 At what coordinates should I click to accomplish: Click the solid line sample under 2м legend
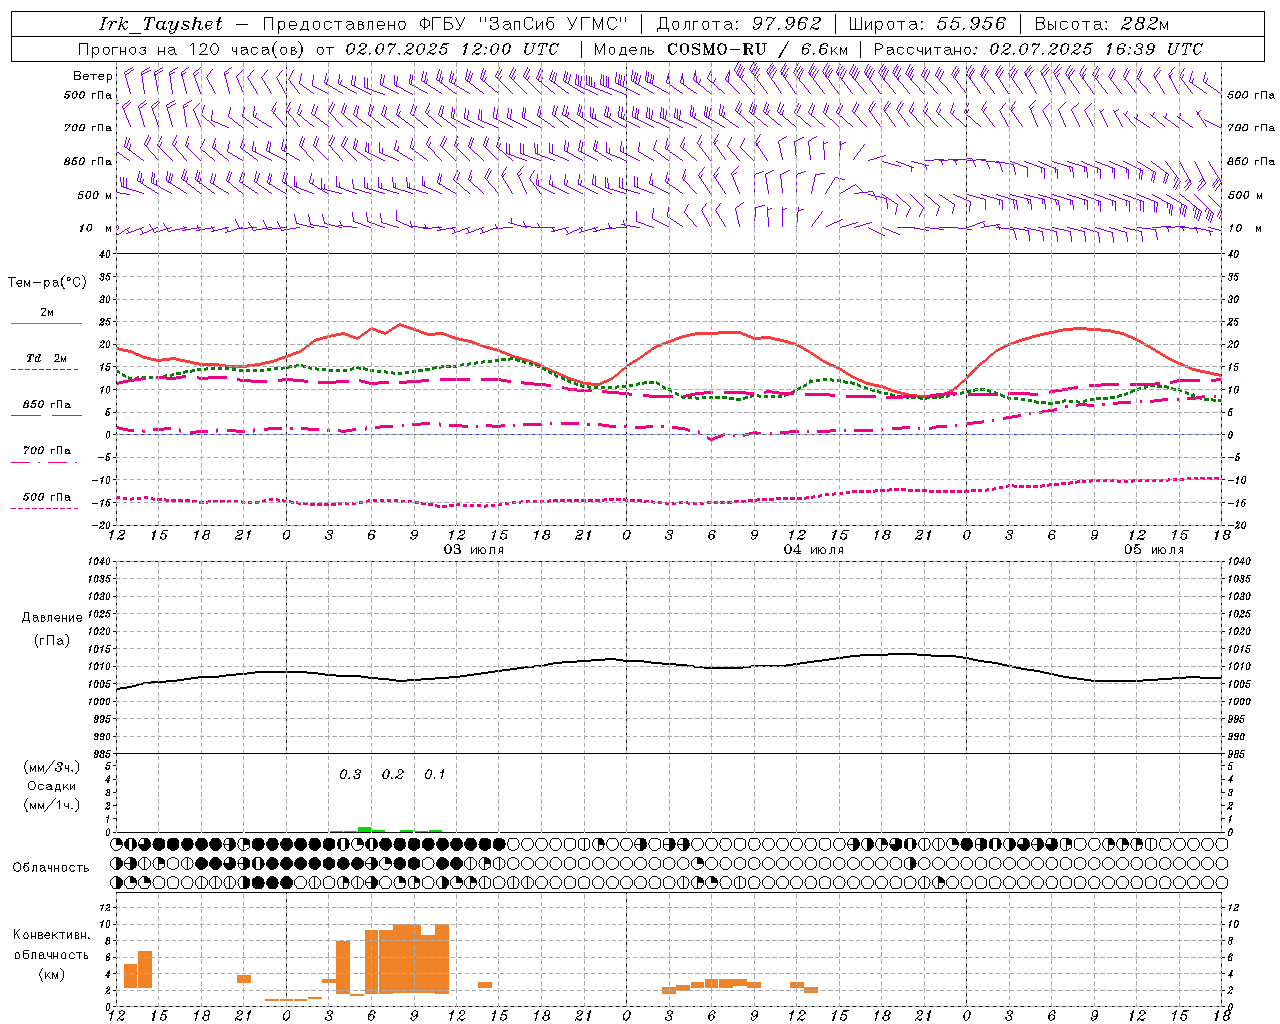coord(47,323)
